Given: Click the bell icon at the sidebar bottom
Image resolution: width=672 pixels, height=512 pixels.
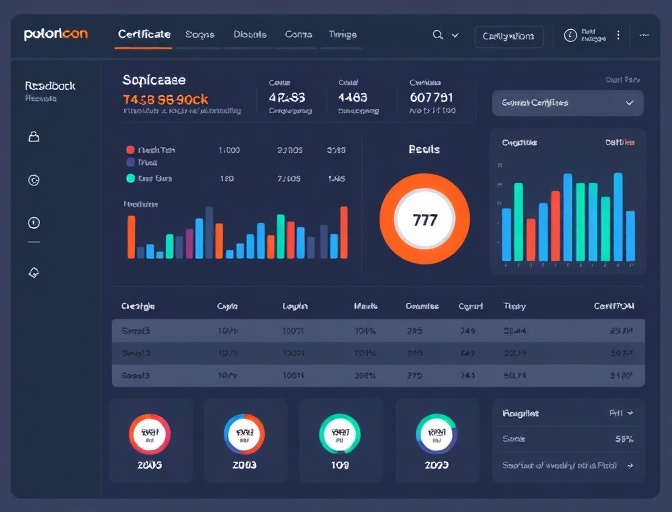Looking at the screenshot, I should tap(33, 272).
